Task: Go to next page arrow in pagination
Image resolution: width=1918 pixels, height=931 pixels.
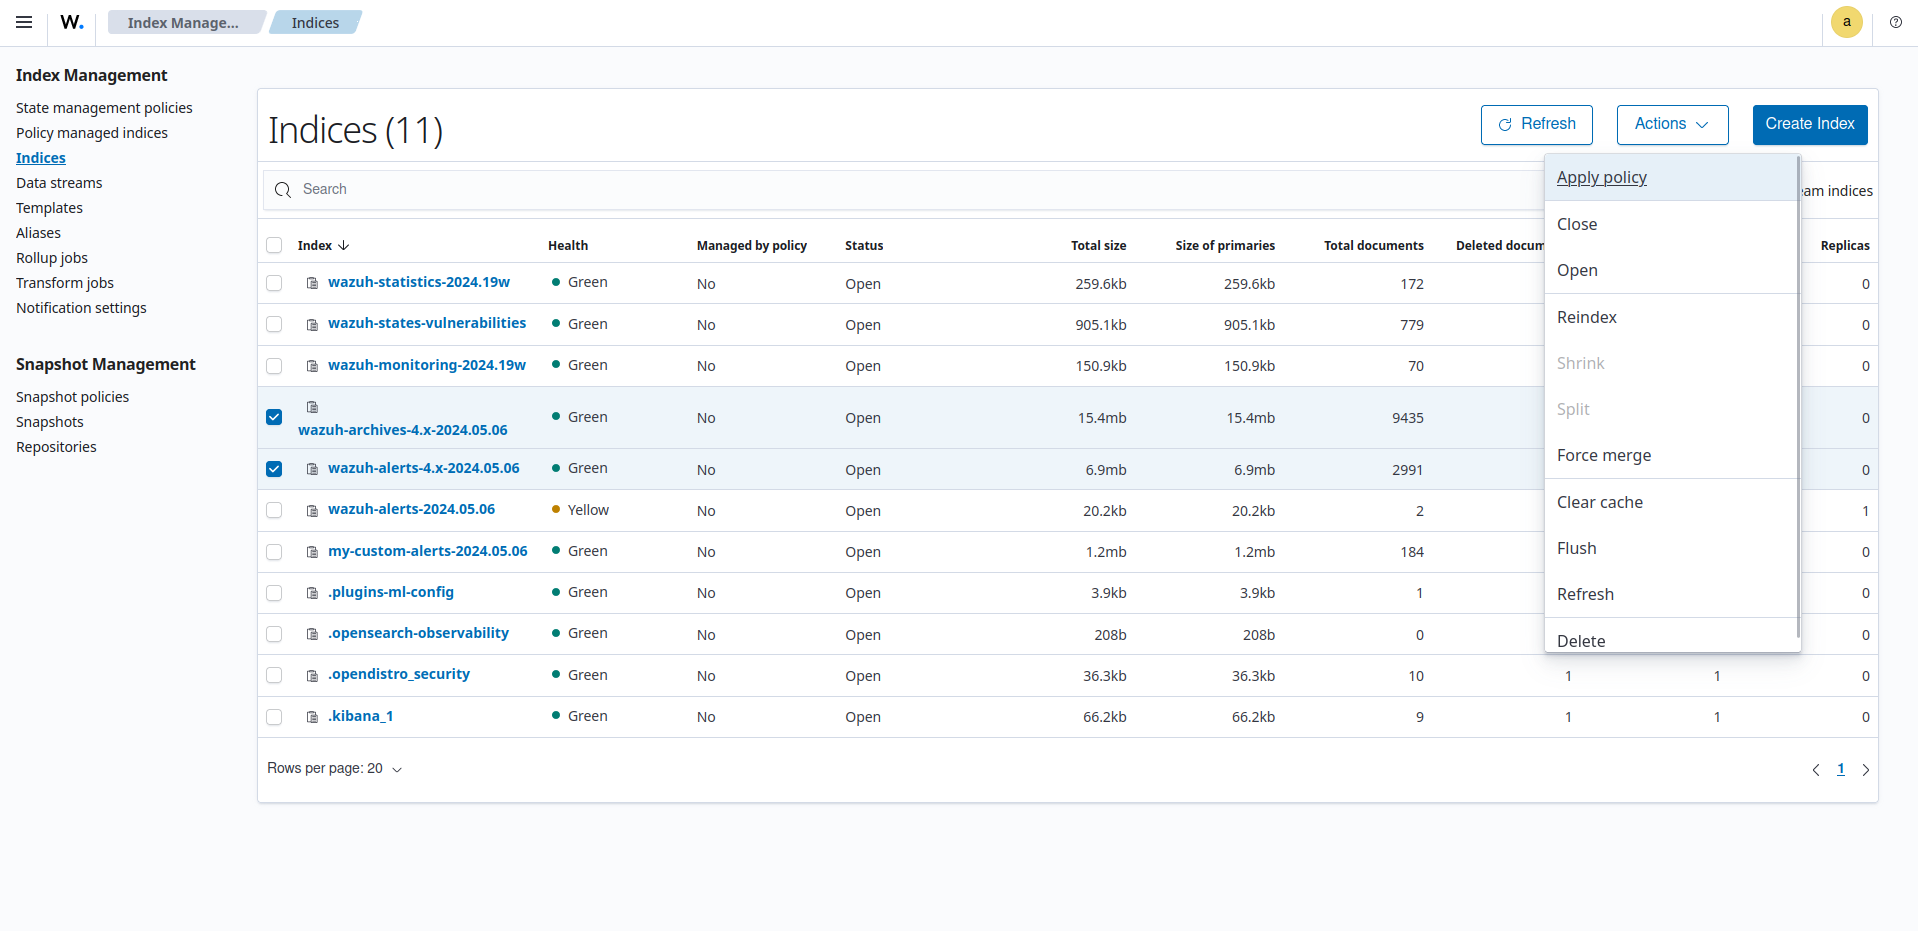Action: (1865, 770)
